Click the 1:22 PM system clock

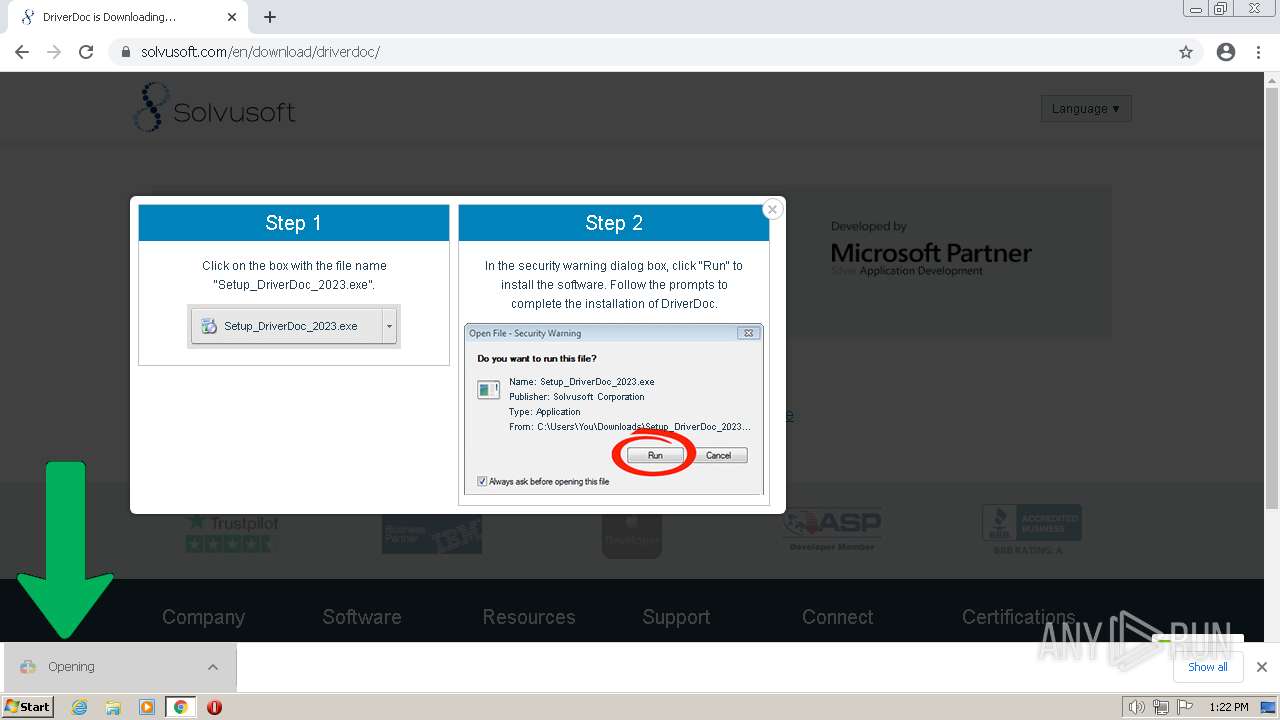(1229, 707)
